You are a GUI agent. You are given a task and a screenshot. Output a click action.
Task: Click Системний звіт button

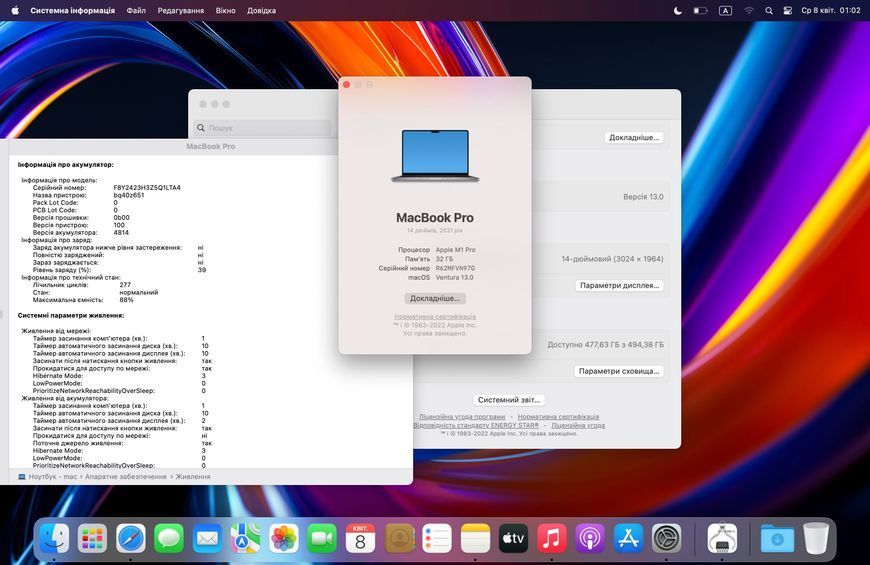(509, 400)
